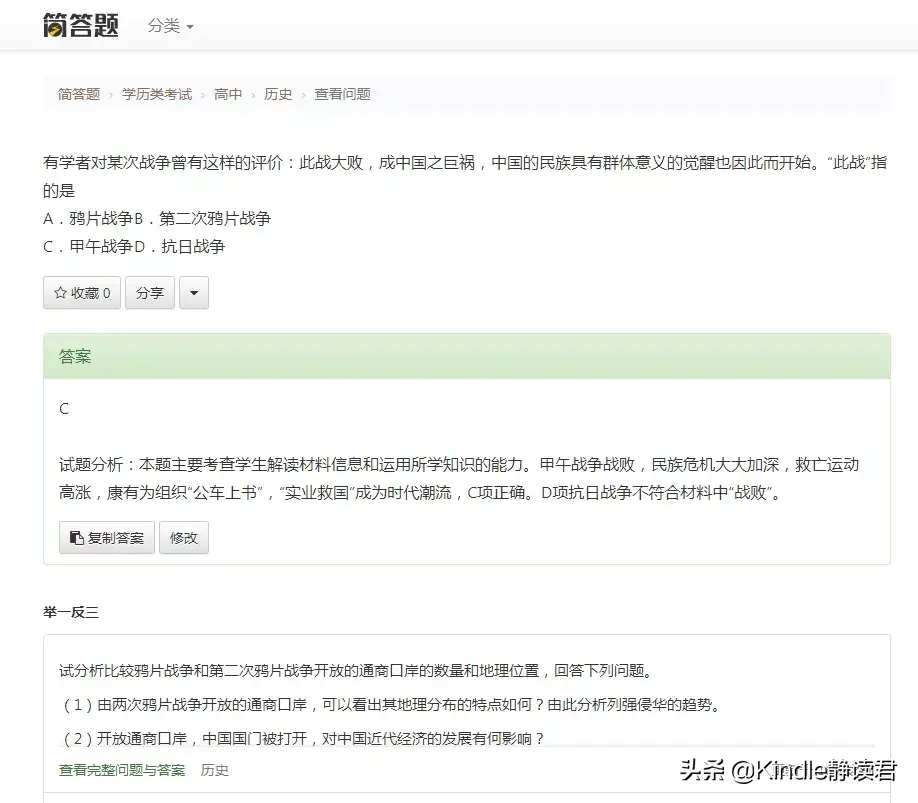Click sub-question (1) about 地理分布
Image resolution: width=918 pixels, height=803 pixels.
[x=392, y=705]
